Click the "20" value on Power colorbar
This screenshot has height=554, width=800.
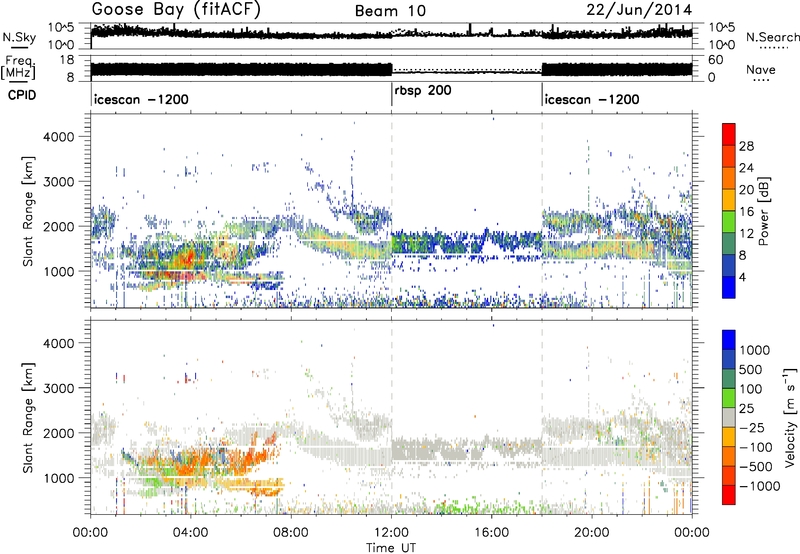(746, 190)
